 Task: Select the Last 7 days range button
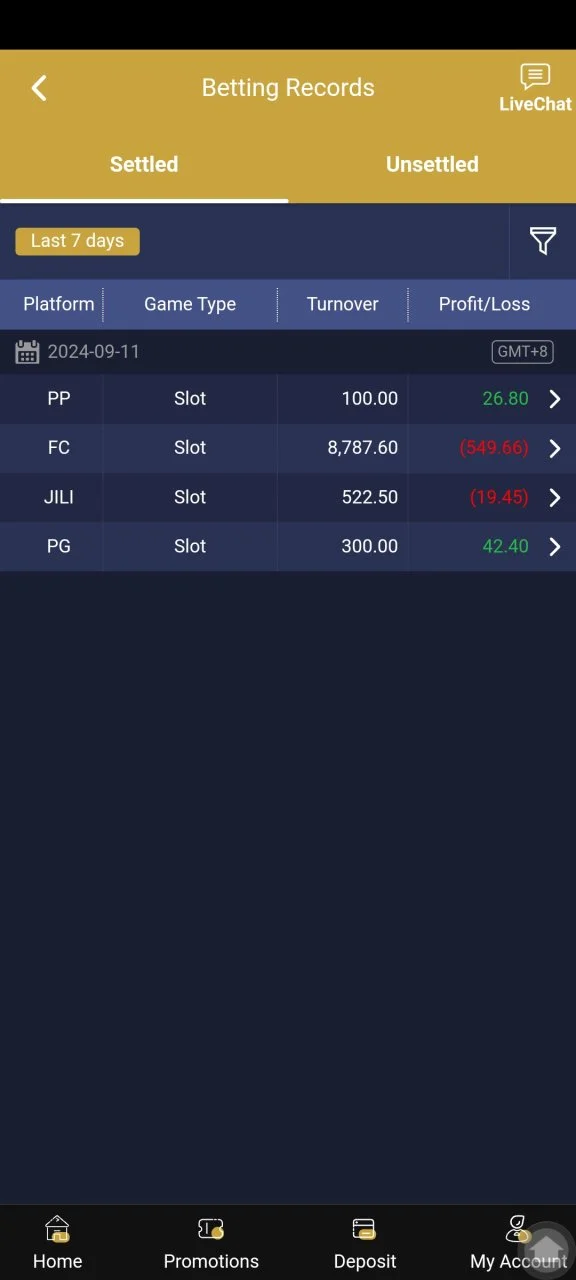[x=77, y=241]
